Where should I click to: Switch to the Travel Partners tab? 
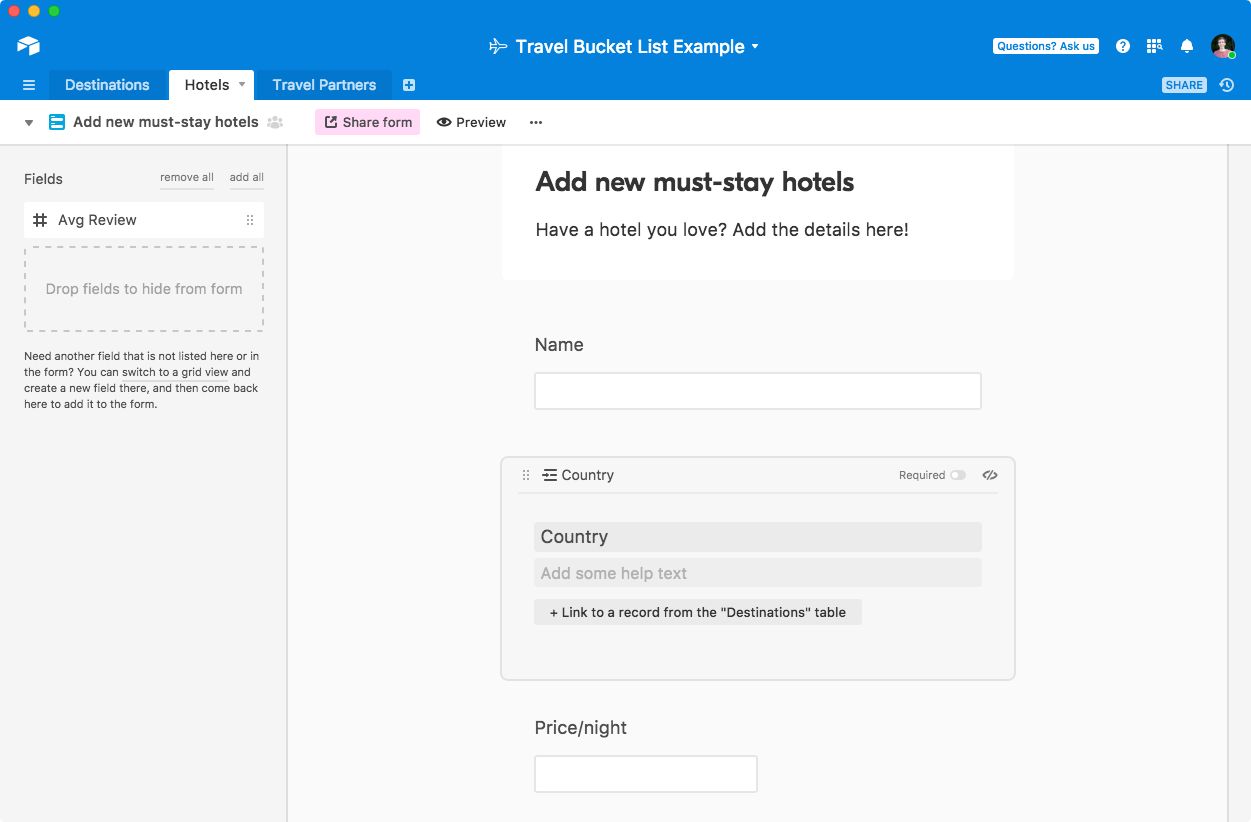coord(324,85)
